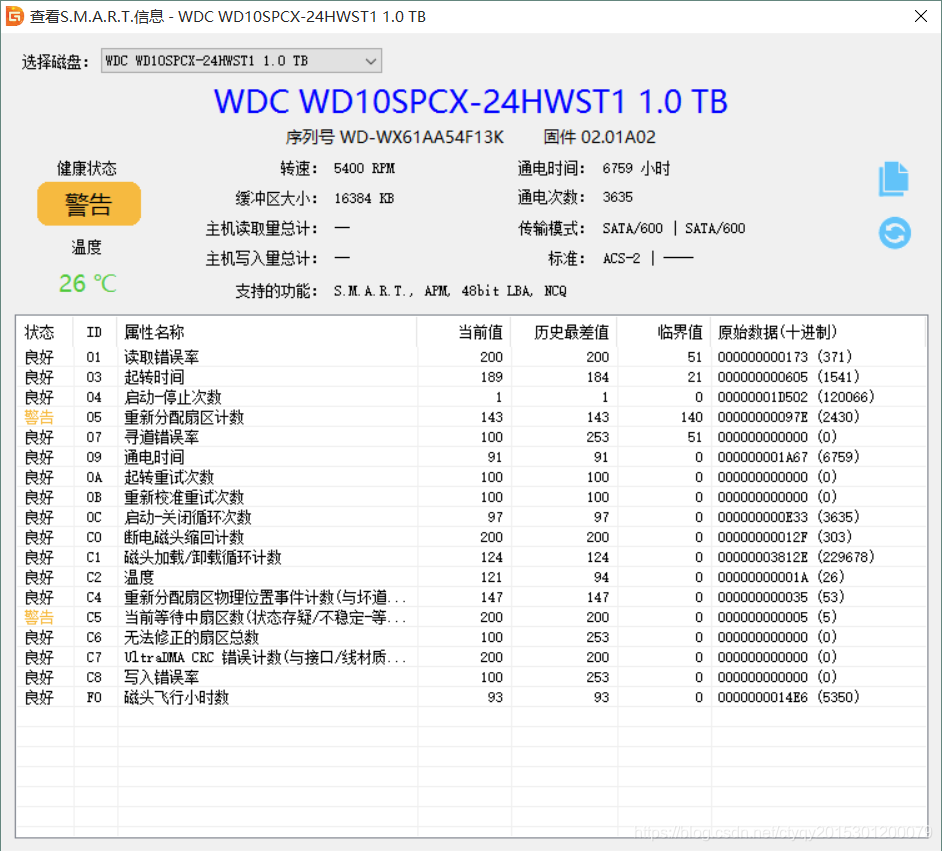Click the 历史最差值 column header
Screen dimensions: 942x851
[571, 332]
